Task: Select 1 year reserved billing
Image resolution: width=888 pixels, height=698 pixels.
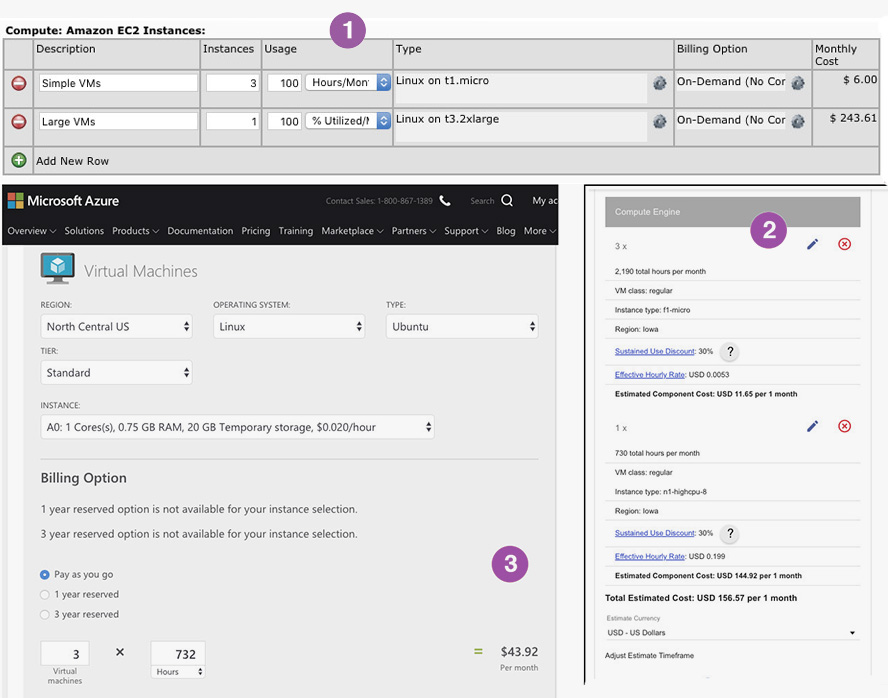Action: [45, 594]
